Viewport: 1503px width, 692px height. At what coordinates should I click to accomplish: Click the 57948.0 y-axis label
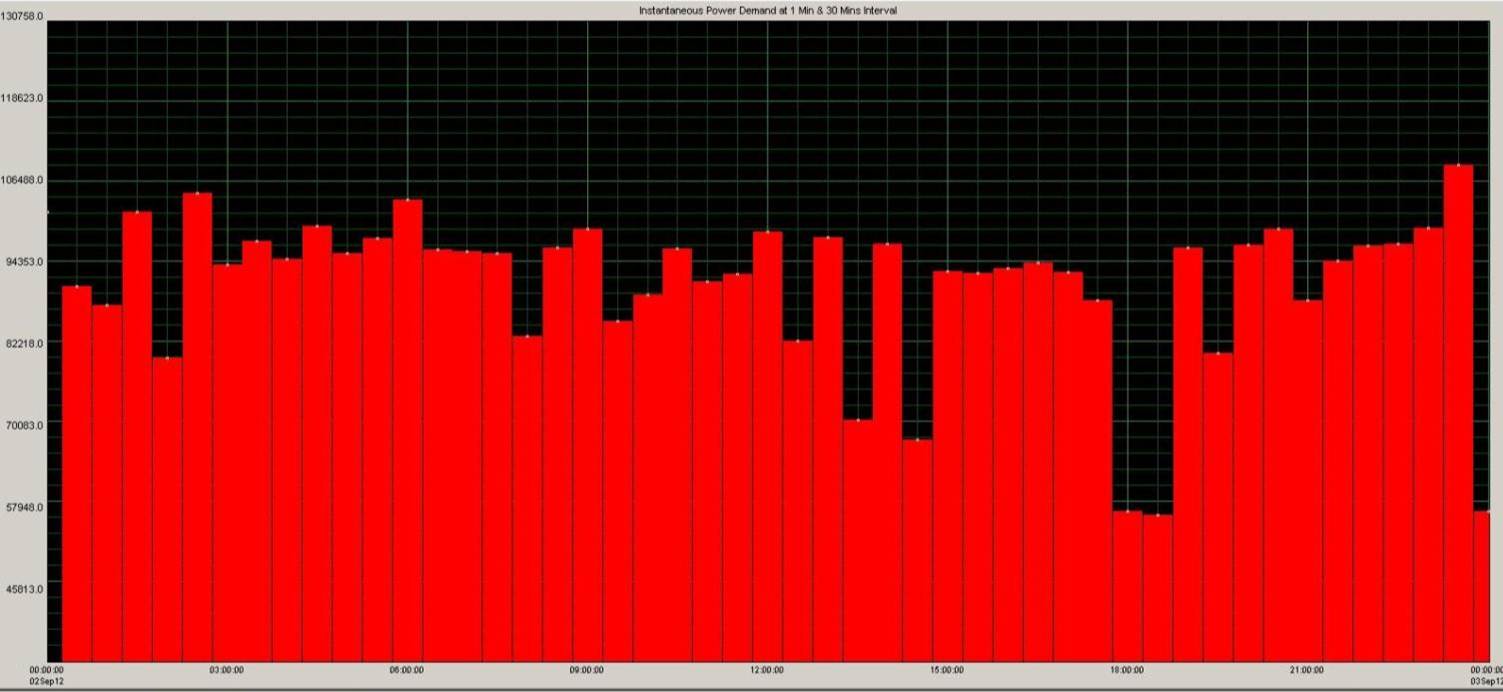pos(24,507)
